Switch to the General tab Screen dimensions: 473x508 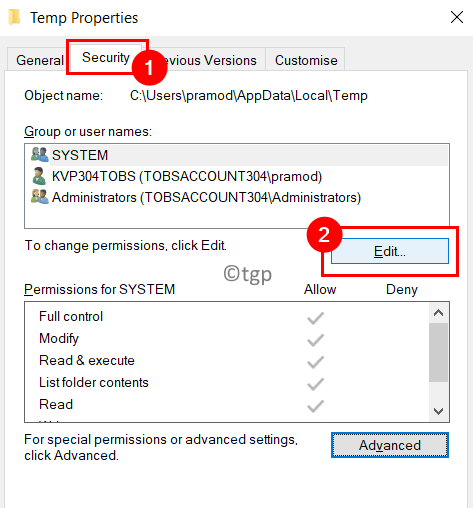pos(40,60)
